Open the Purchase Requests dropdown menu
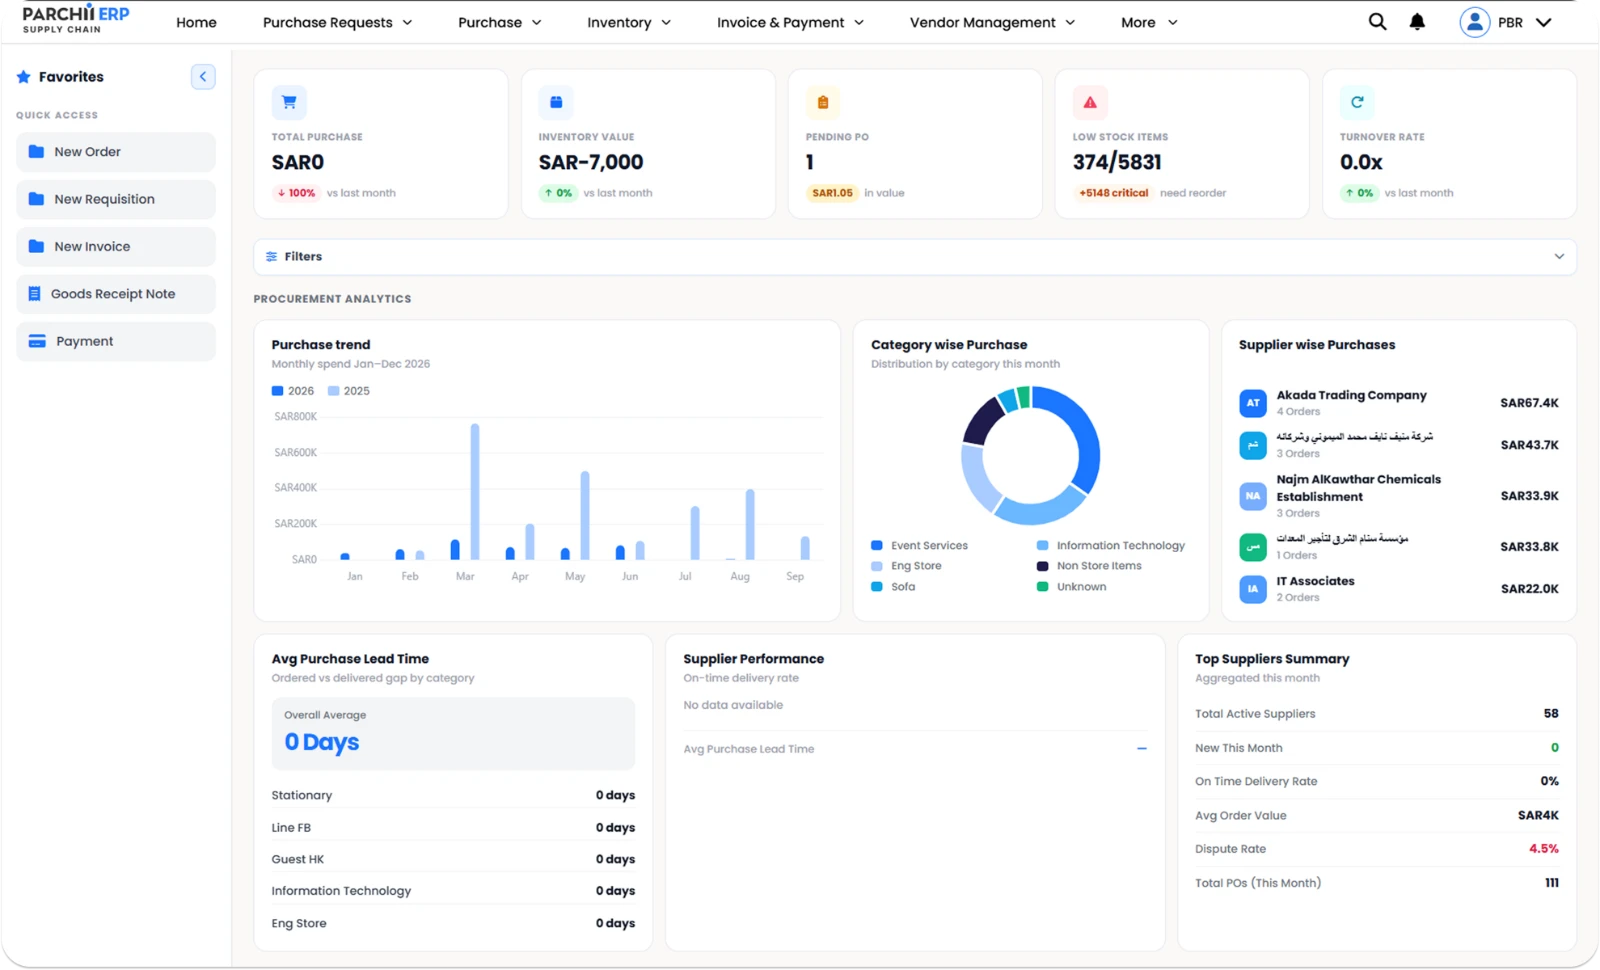Screen dimensions: 1600x970 point(337,22)
